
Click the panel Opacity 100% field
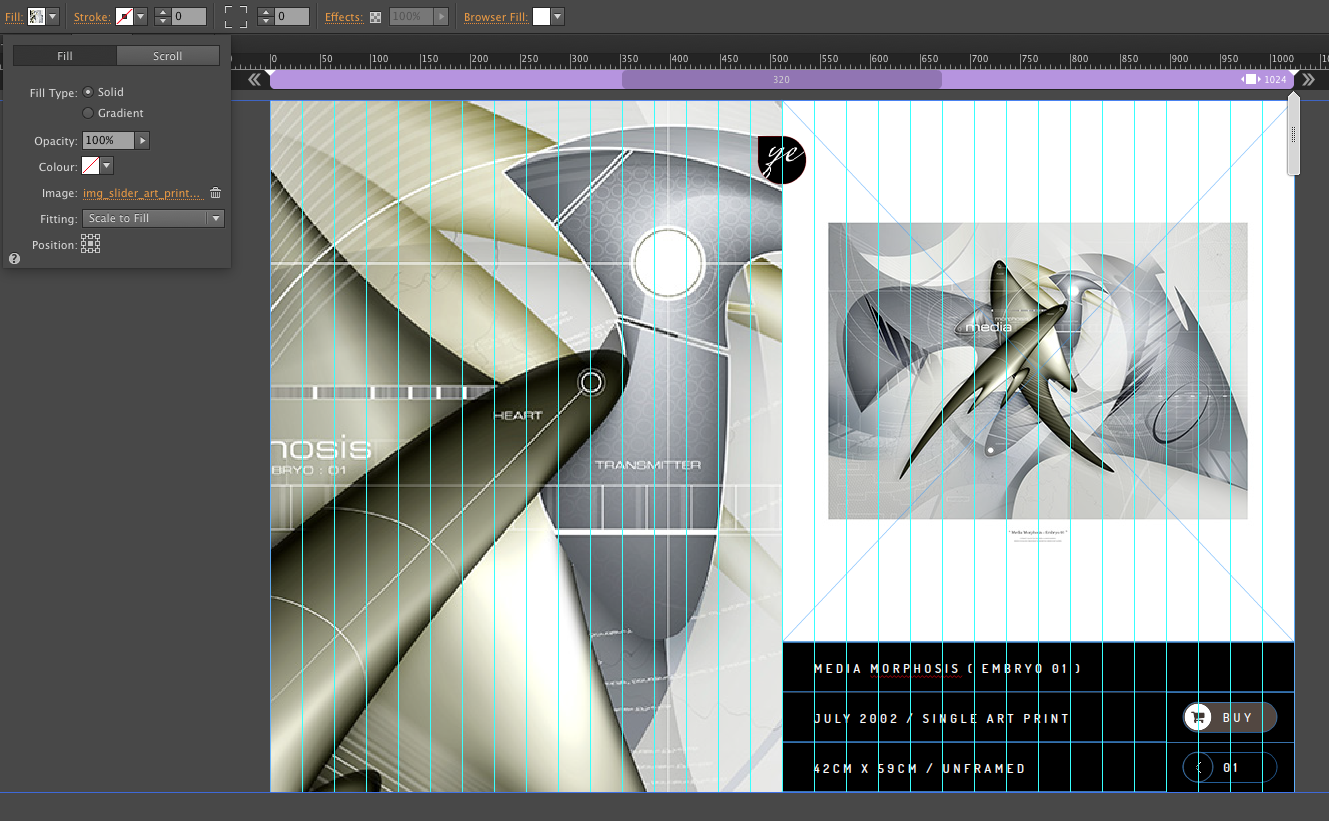pyautogui.click(x=108, y=141)
